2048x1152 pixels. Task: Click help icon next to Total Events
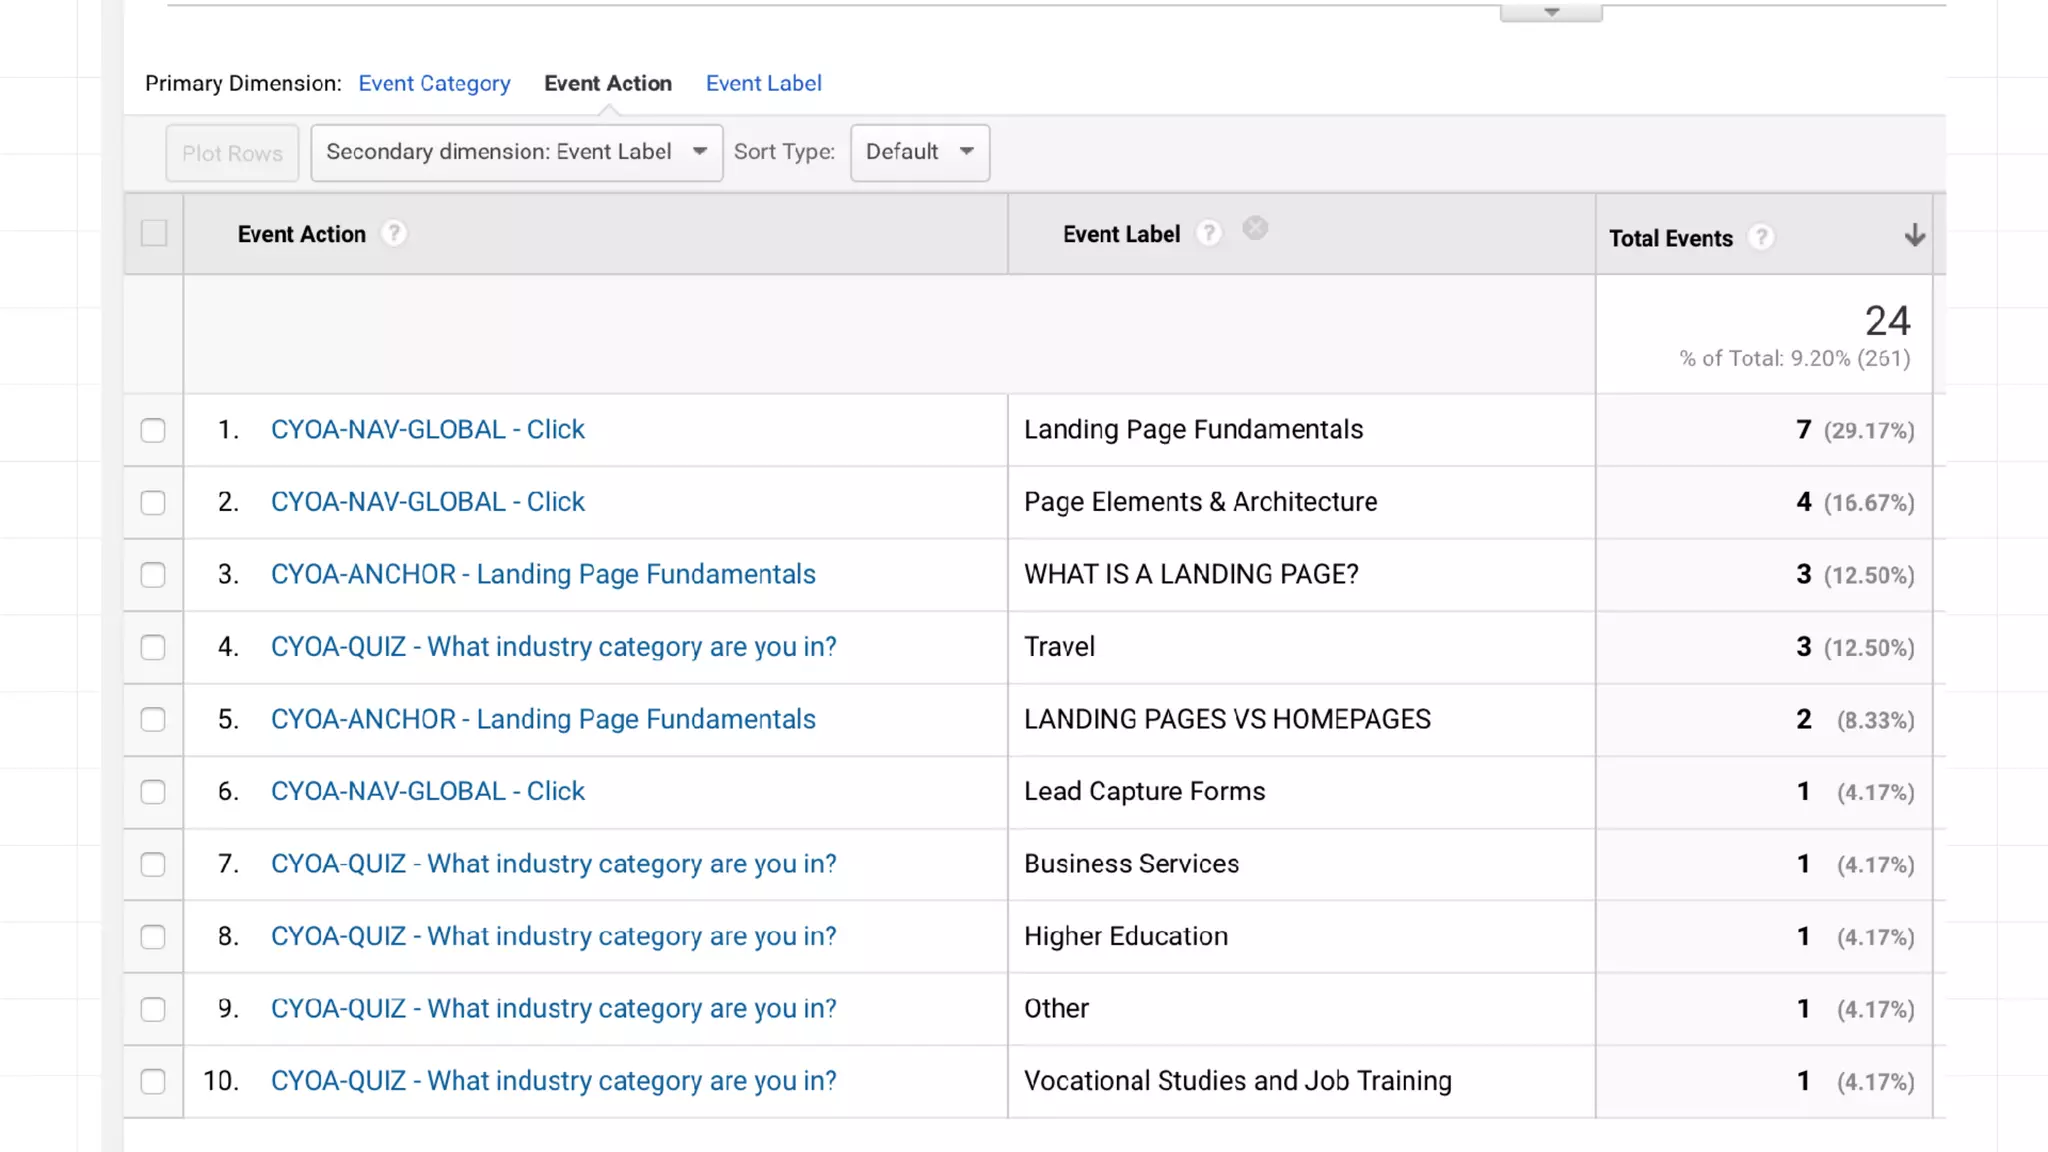pyautogui.click(x=1761, y=237)
